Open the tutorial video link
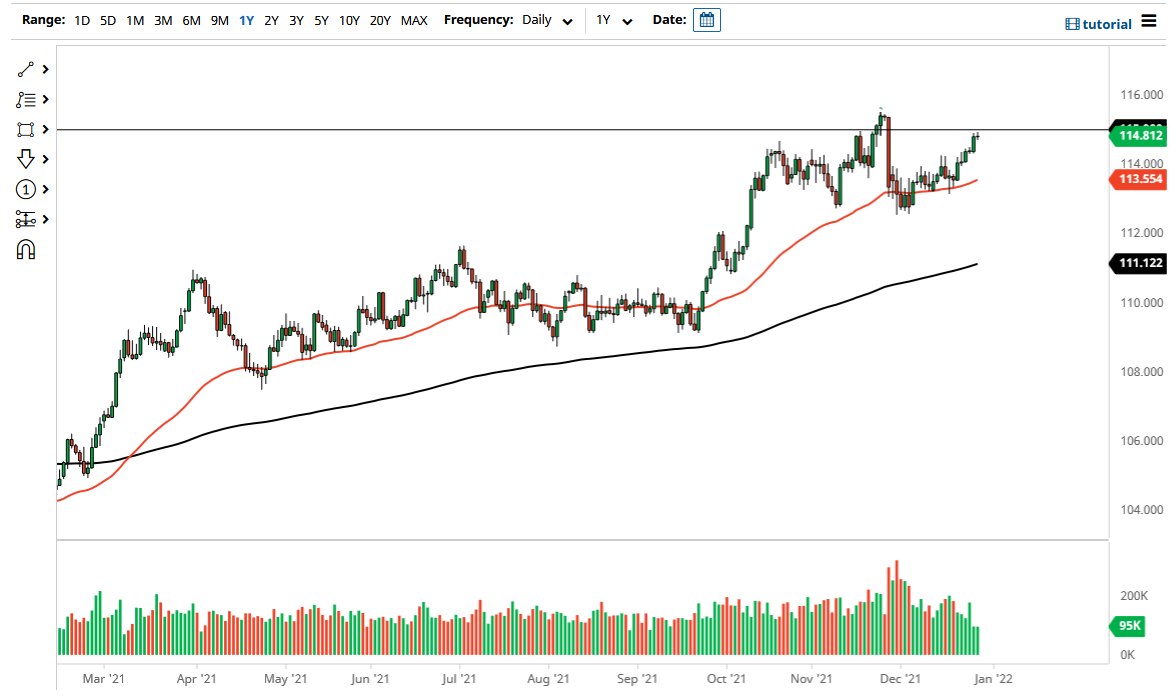Screen dimensions: 1176x698 pyautogui.click(x=1101, y=23)
